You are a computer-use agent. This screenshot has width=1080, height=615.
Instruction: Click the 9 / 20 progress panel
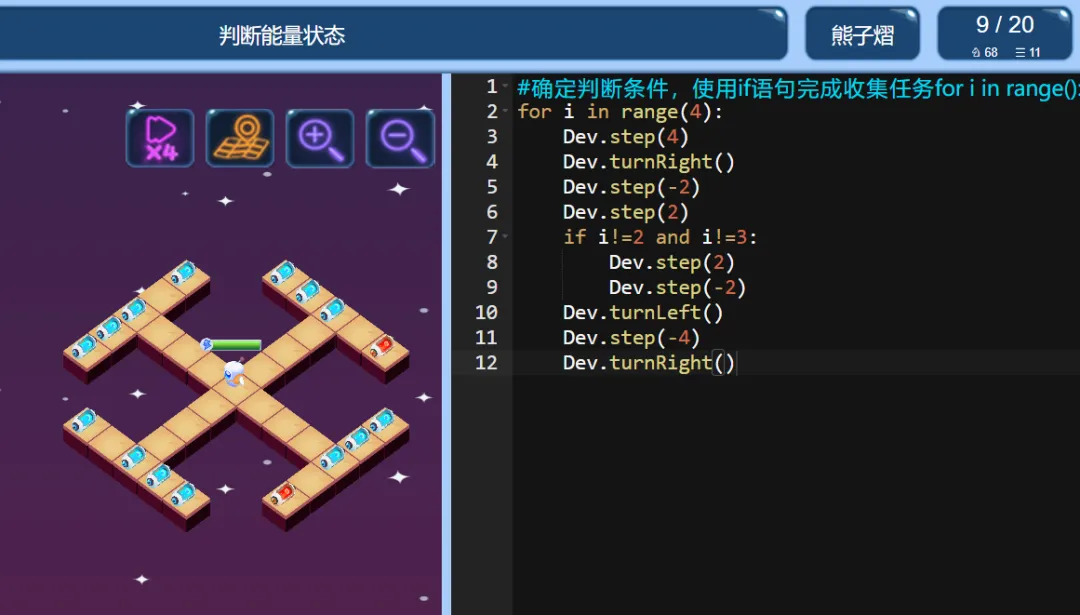click(x=1005, y=34)
